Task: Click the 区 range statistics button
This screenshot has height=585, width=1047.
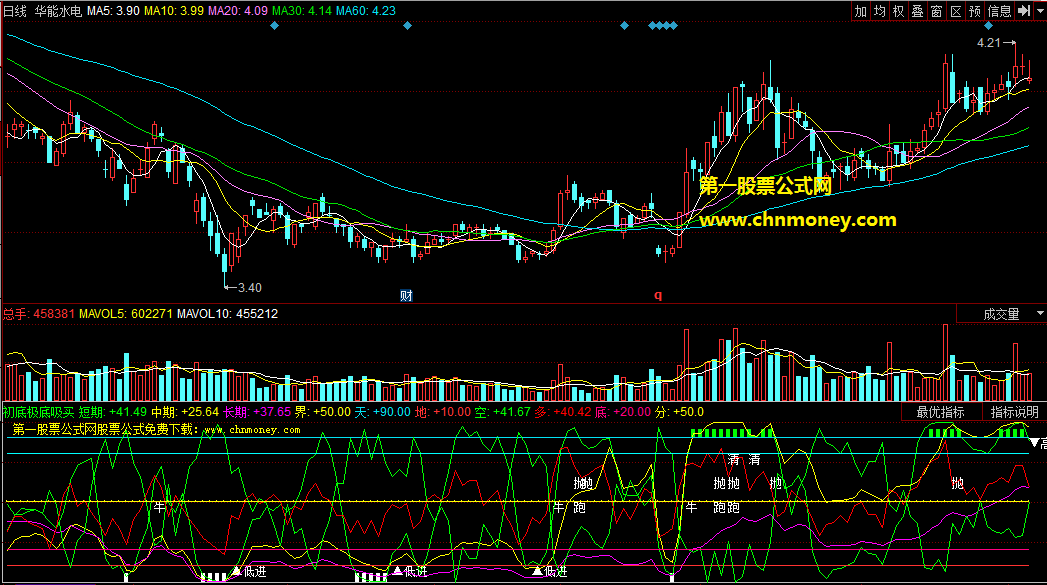Action: click(x=956, y=11)
